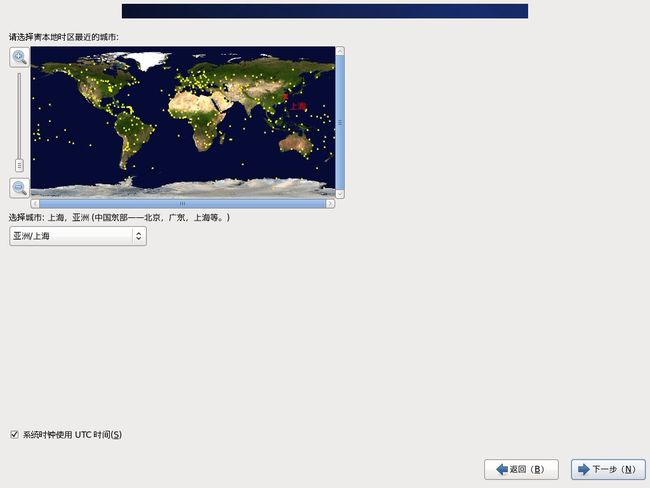The height and width of the screenshot is (488, 650).
Task: Click the 选择城市: 上海, 亚洲 description text
Action: [119, 217]
